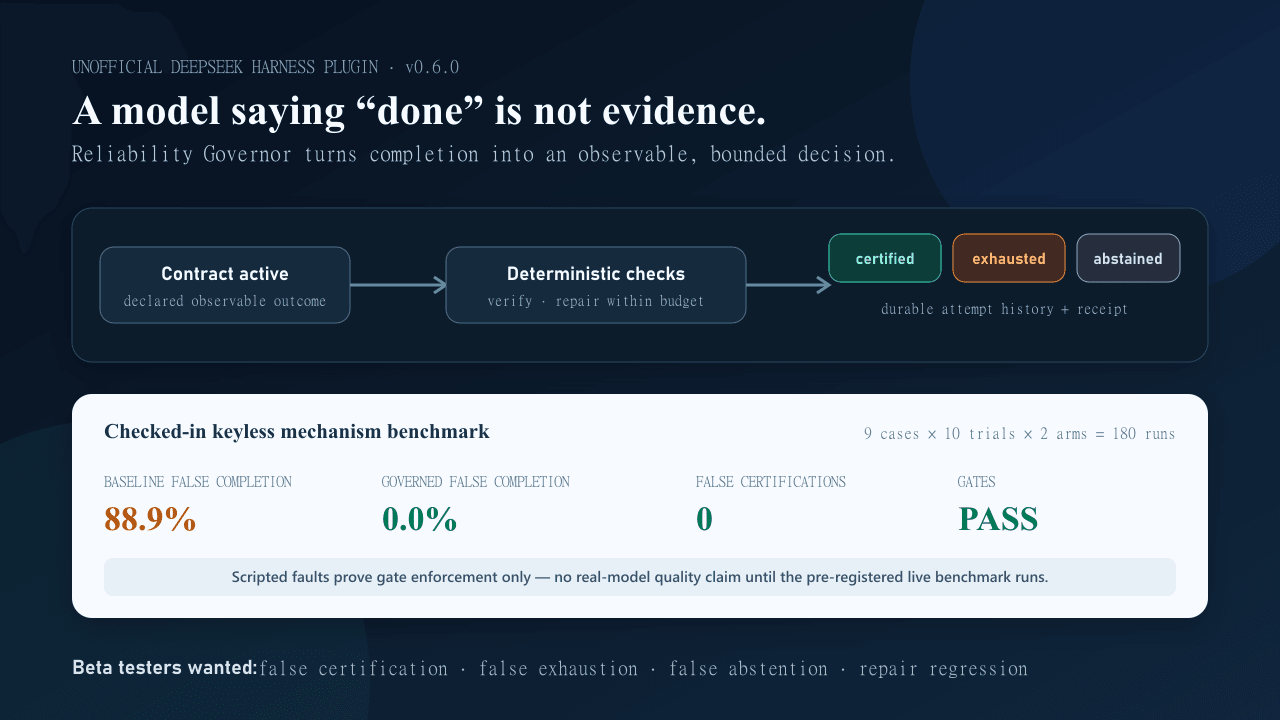
Task: Select the Deterministic checks box
Action: click(596, 285)
